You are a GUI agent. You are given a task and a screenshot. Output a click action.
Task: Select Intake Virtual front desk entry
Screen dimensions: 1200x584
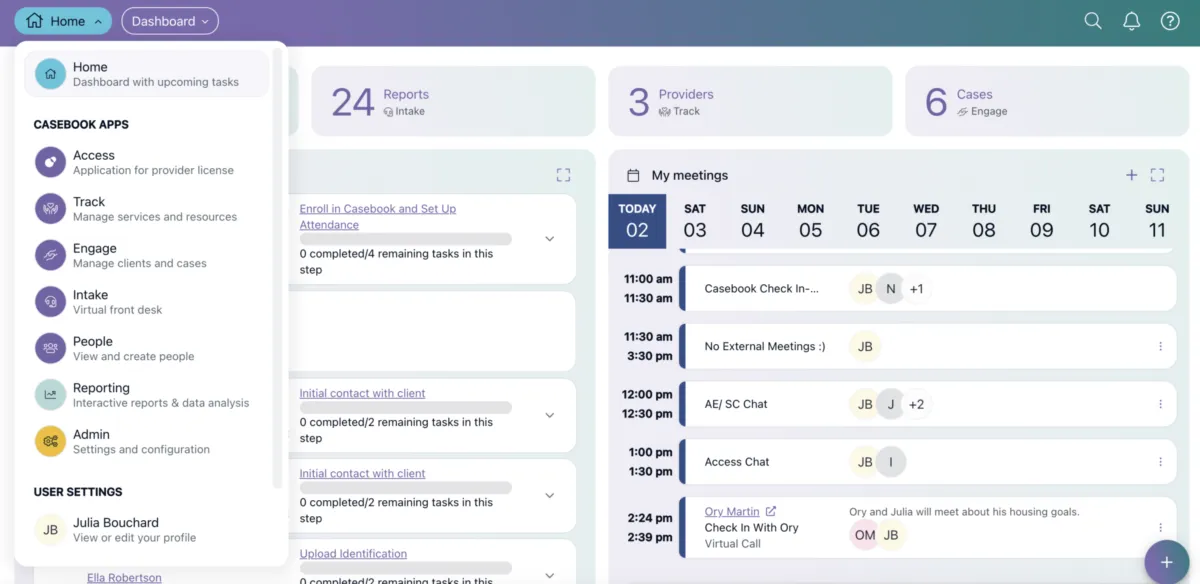146,302
